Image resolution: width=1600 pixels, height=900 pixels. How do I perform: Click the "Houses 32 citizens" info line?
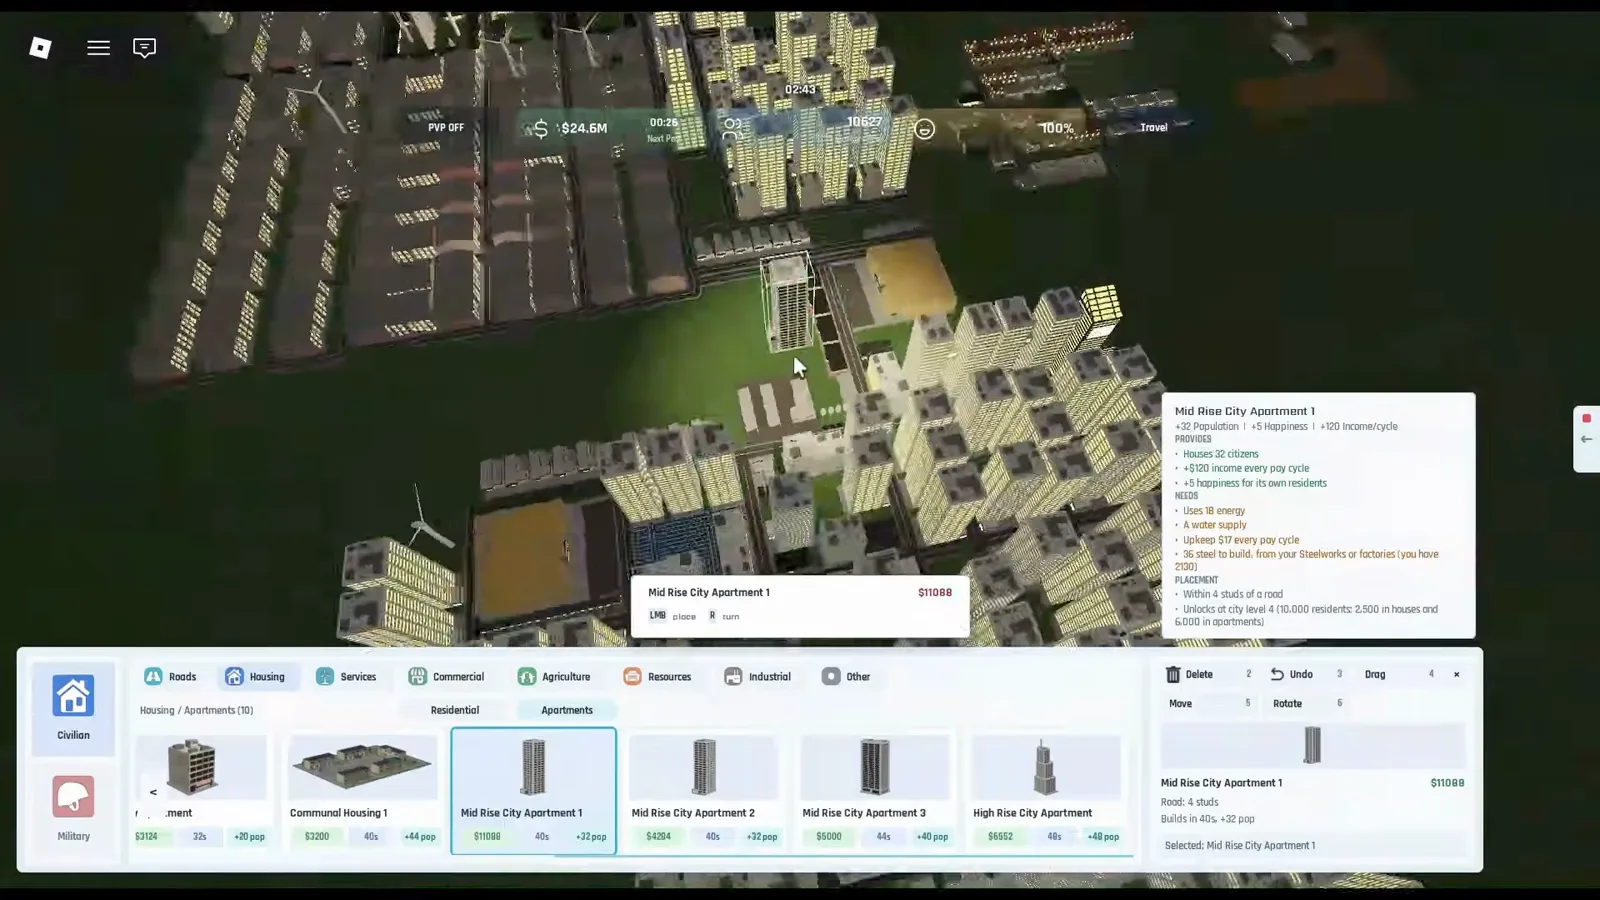[1221, 454]
